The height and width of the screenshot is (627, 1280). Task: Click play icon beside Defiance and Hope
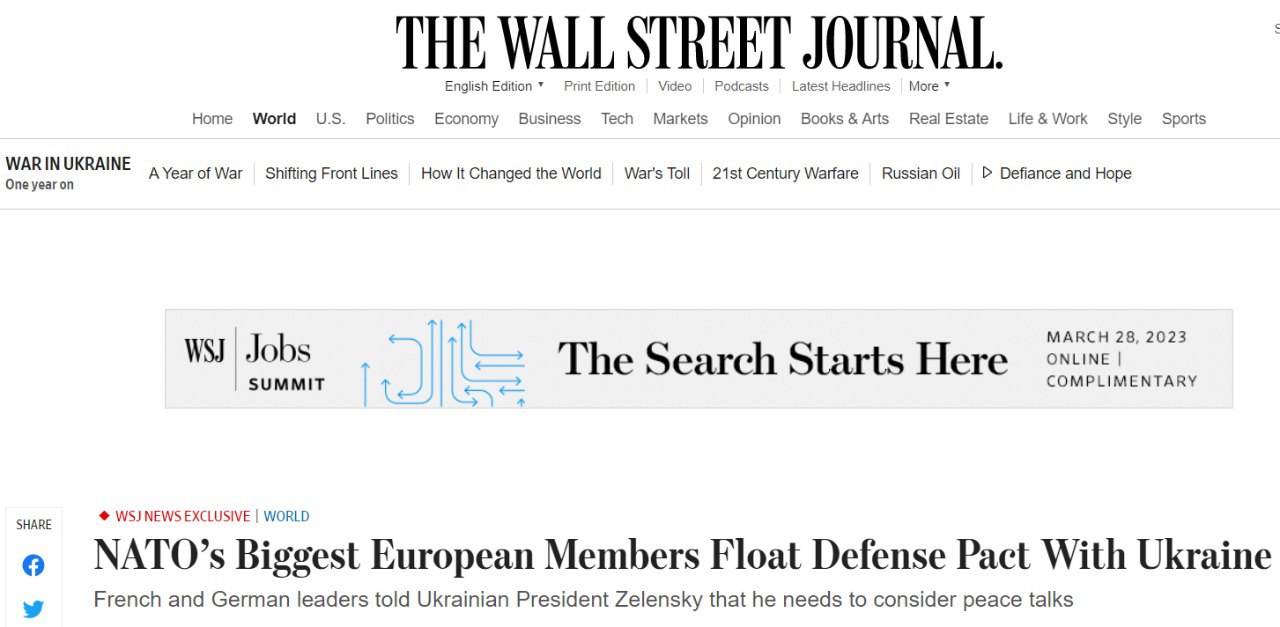[x=987, y=173]
